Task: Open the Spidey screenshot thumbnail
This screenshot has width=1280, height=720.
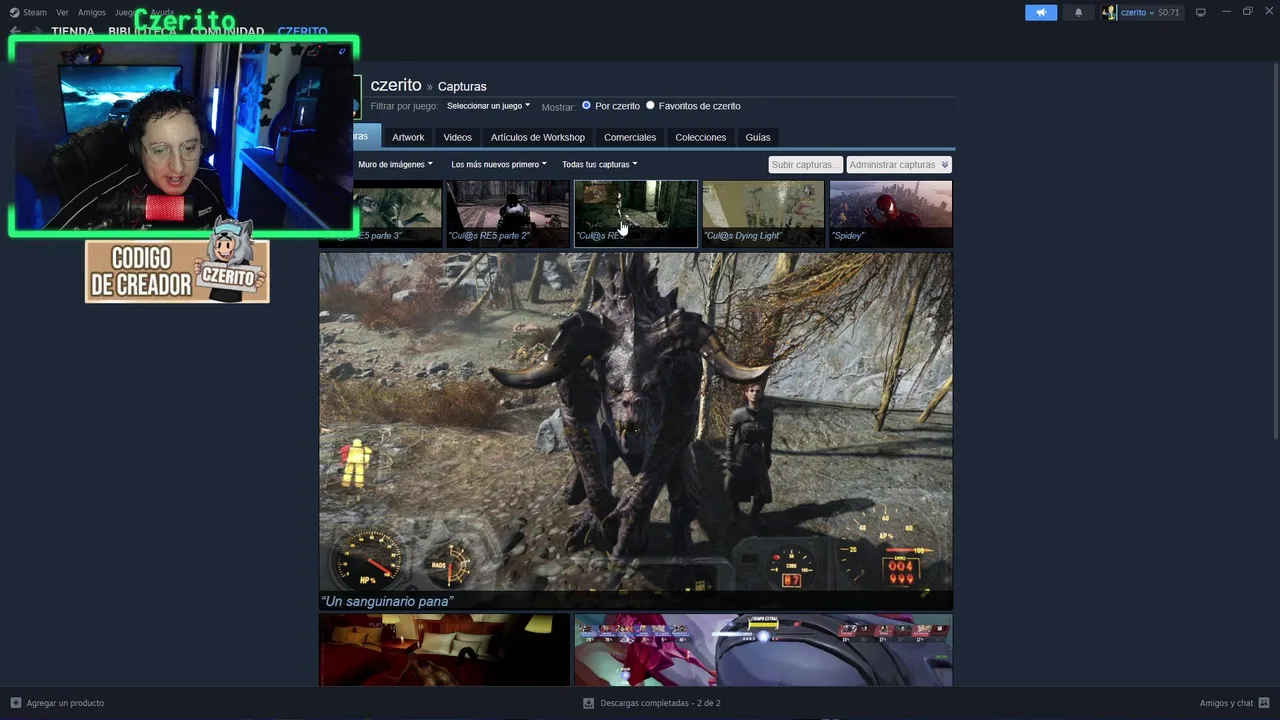Action: click(891, 213)
